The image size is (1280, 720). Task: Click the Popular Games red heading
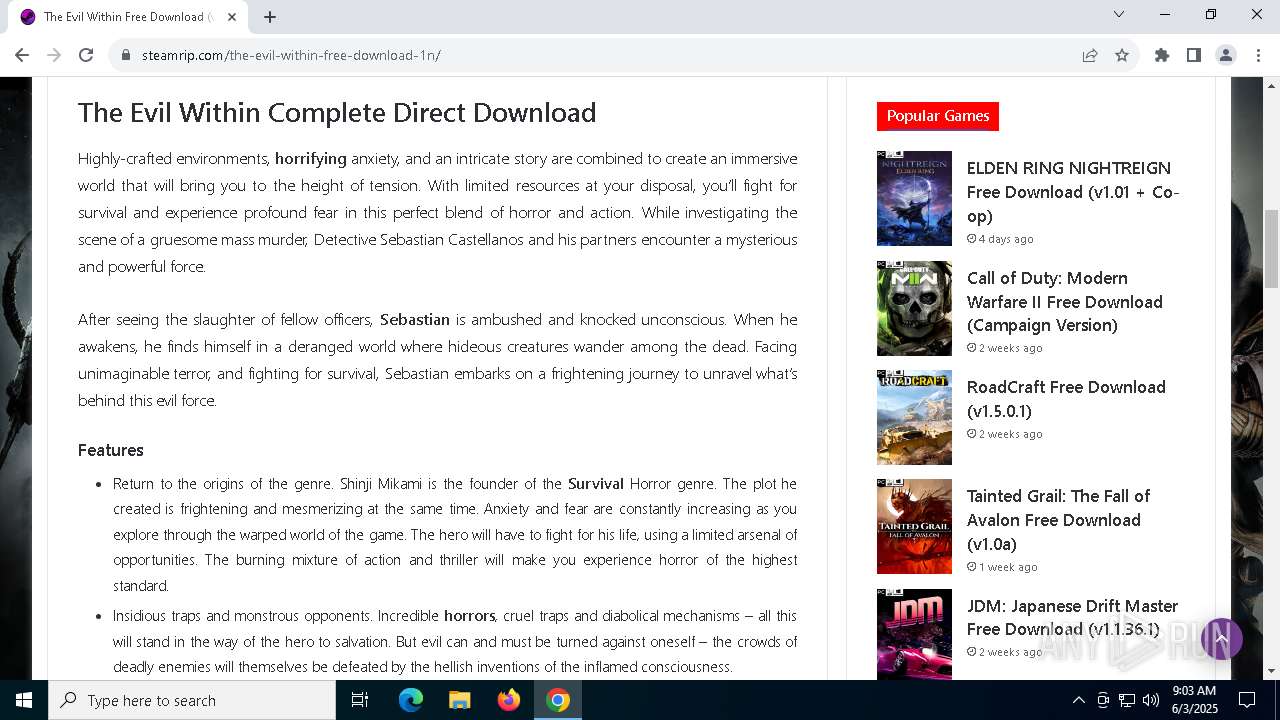(938, 116)
